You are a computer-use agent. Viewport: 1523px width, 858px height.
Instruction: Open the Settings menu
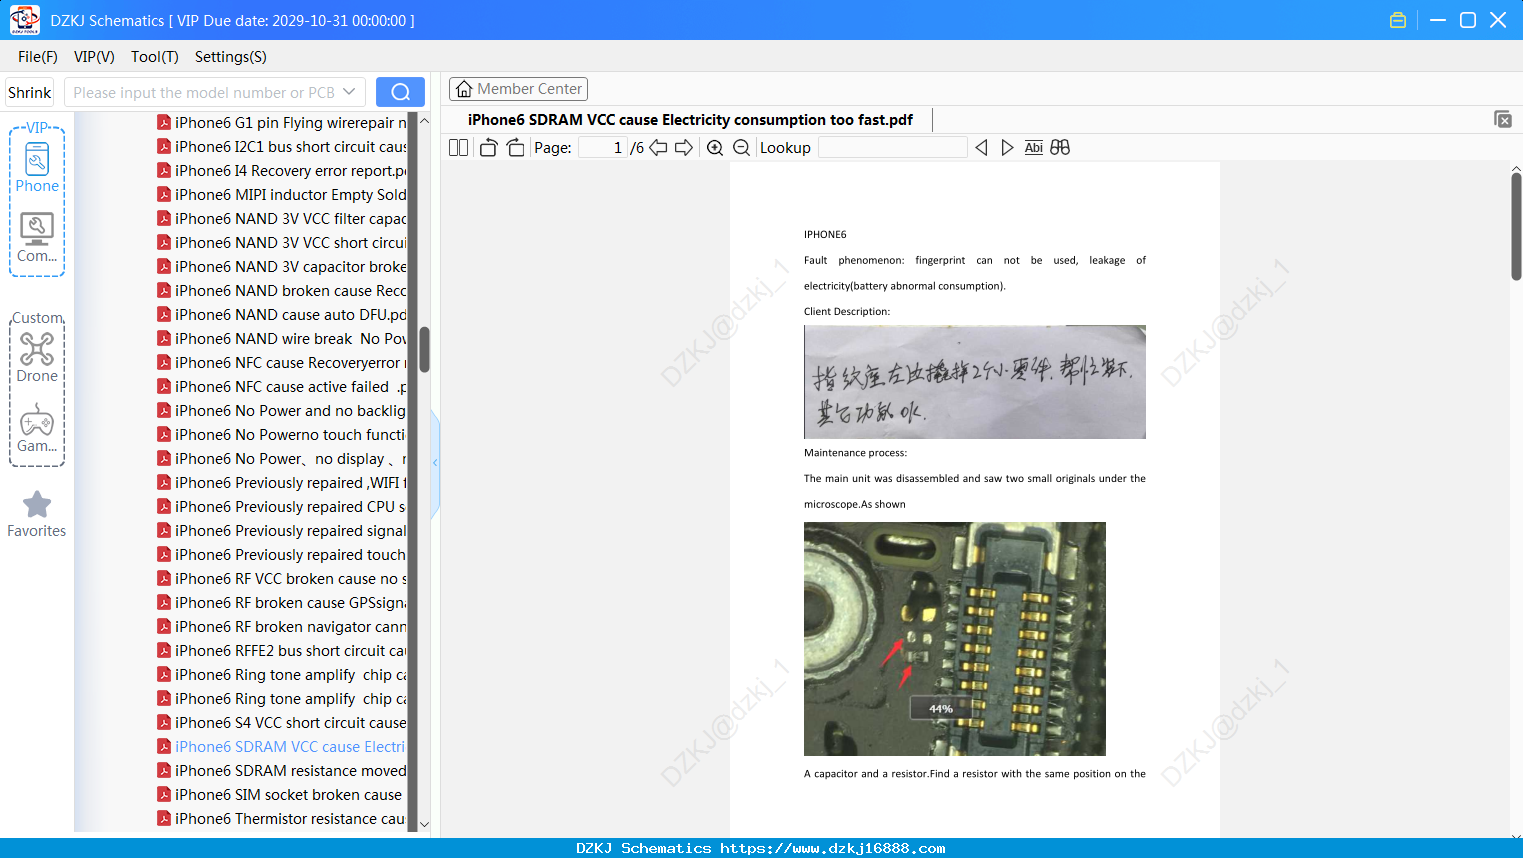coord(231,57)
